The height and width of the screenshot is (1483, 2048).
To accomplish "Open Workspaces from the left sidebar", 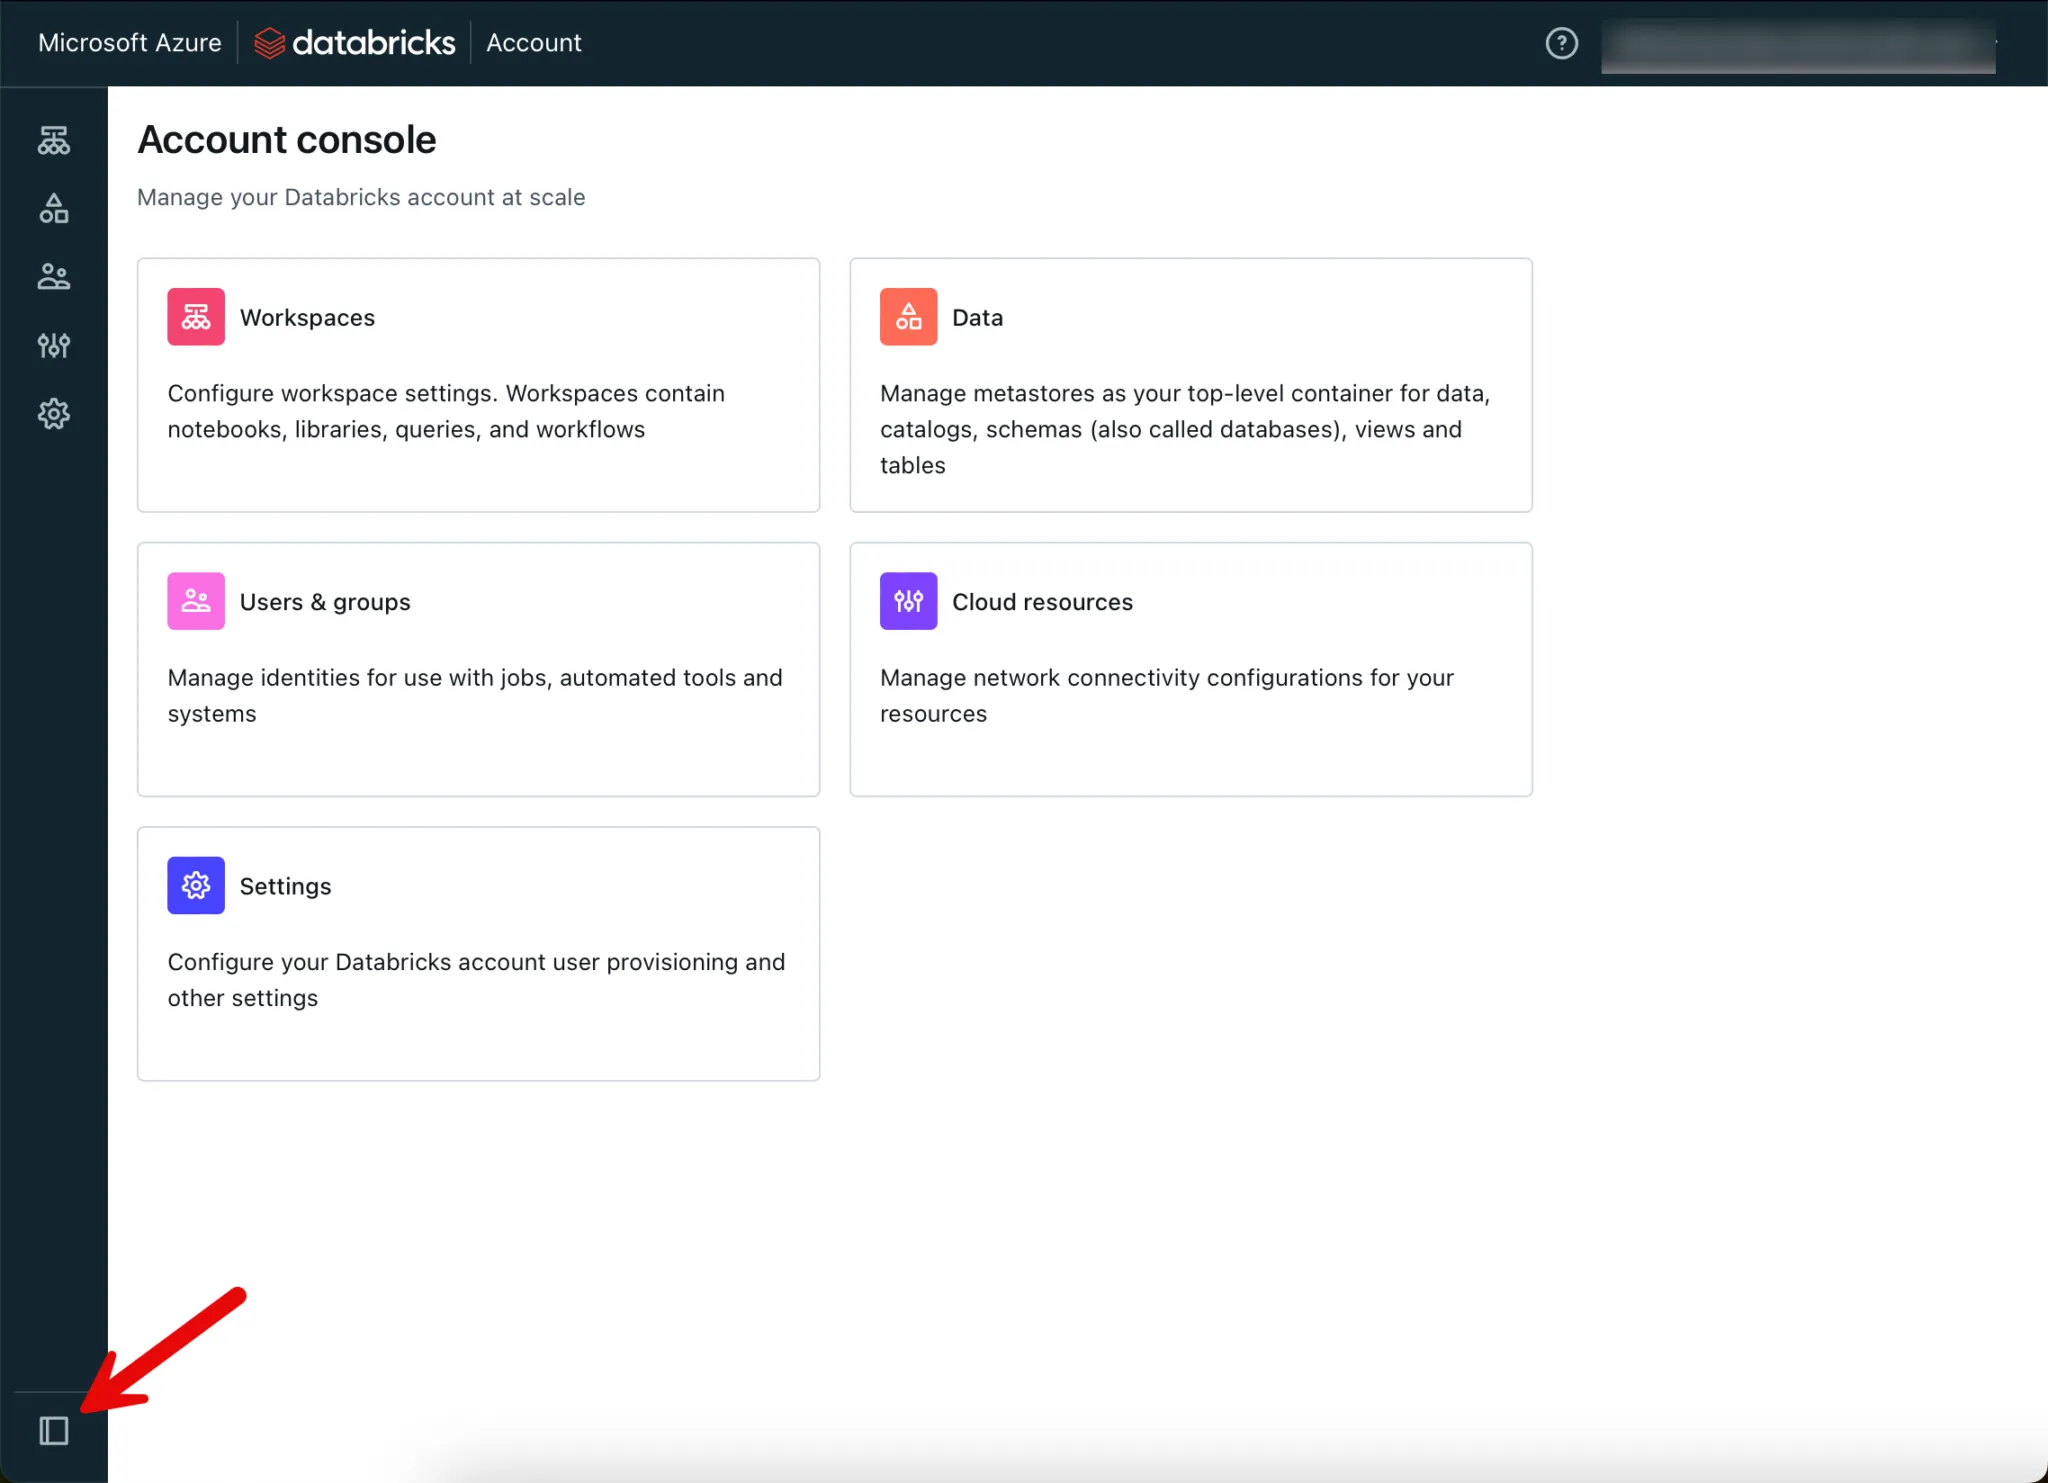I will click(54, 140).
